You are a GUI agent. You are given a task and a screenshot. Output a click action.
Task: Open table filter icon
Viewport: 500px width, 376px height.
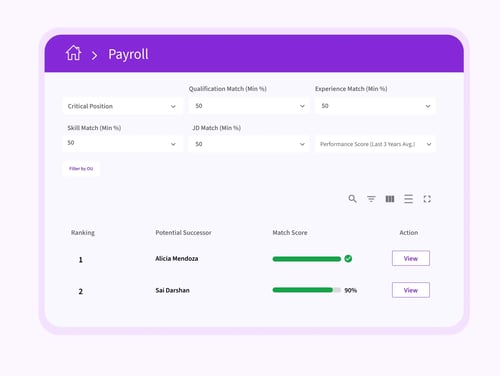click(371, 199)
